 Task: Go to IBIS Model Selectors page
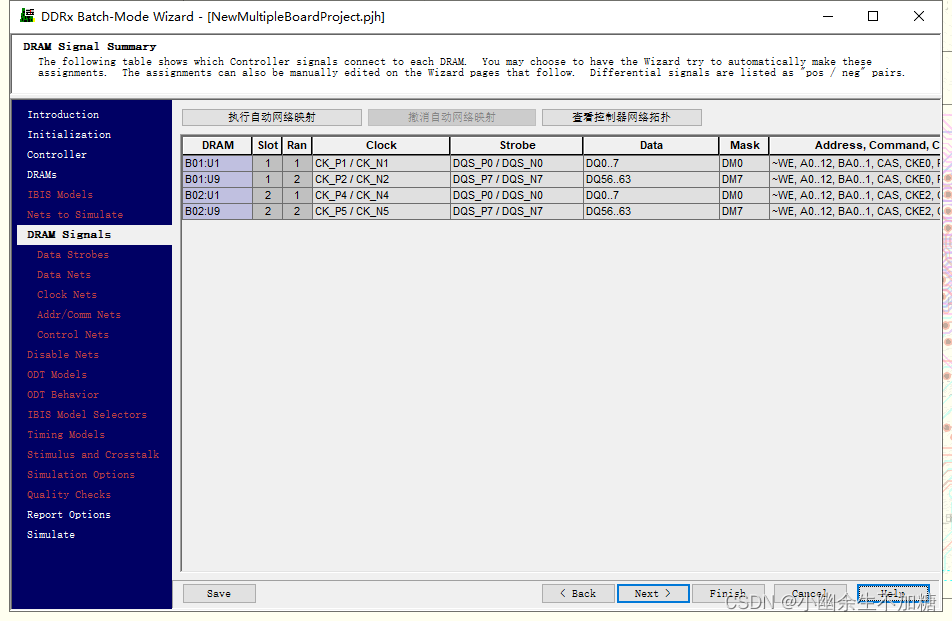(87, 415)
